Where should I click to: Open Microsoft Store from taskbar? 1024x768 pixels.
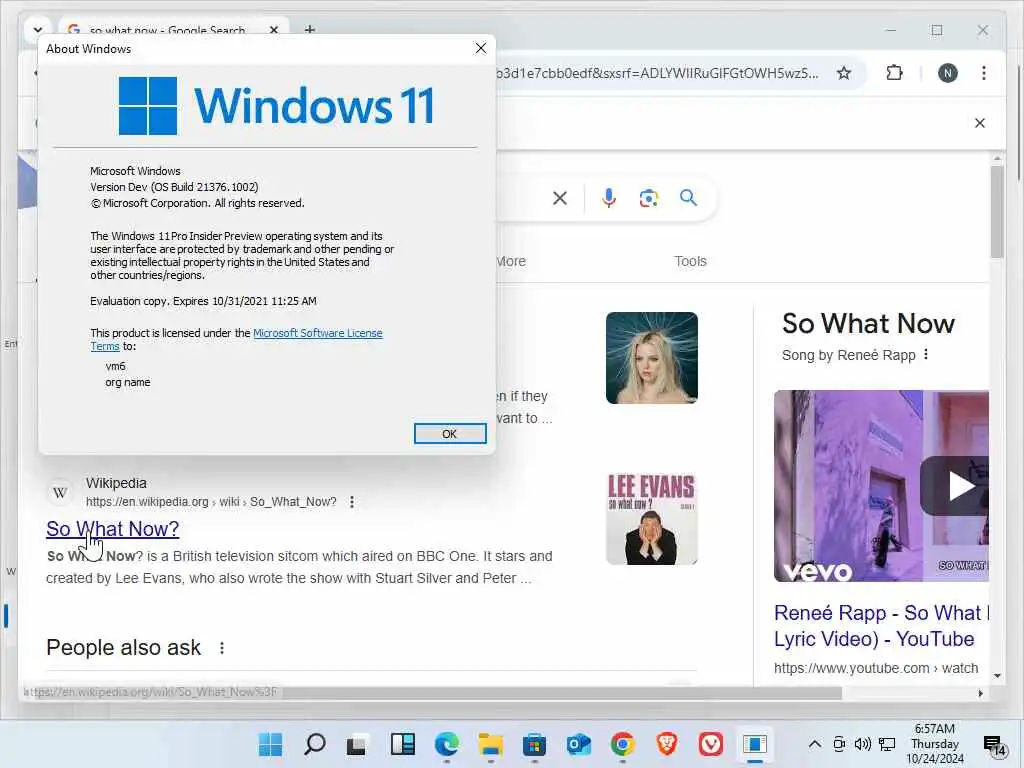pyautogui.click(x=534, y=744)
